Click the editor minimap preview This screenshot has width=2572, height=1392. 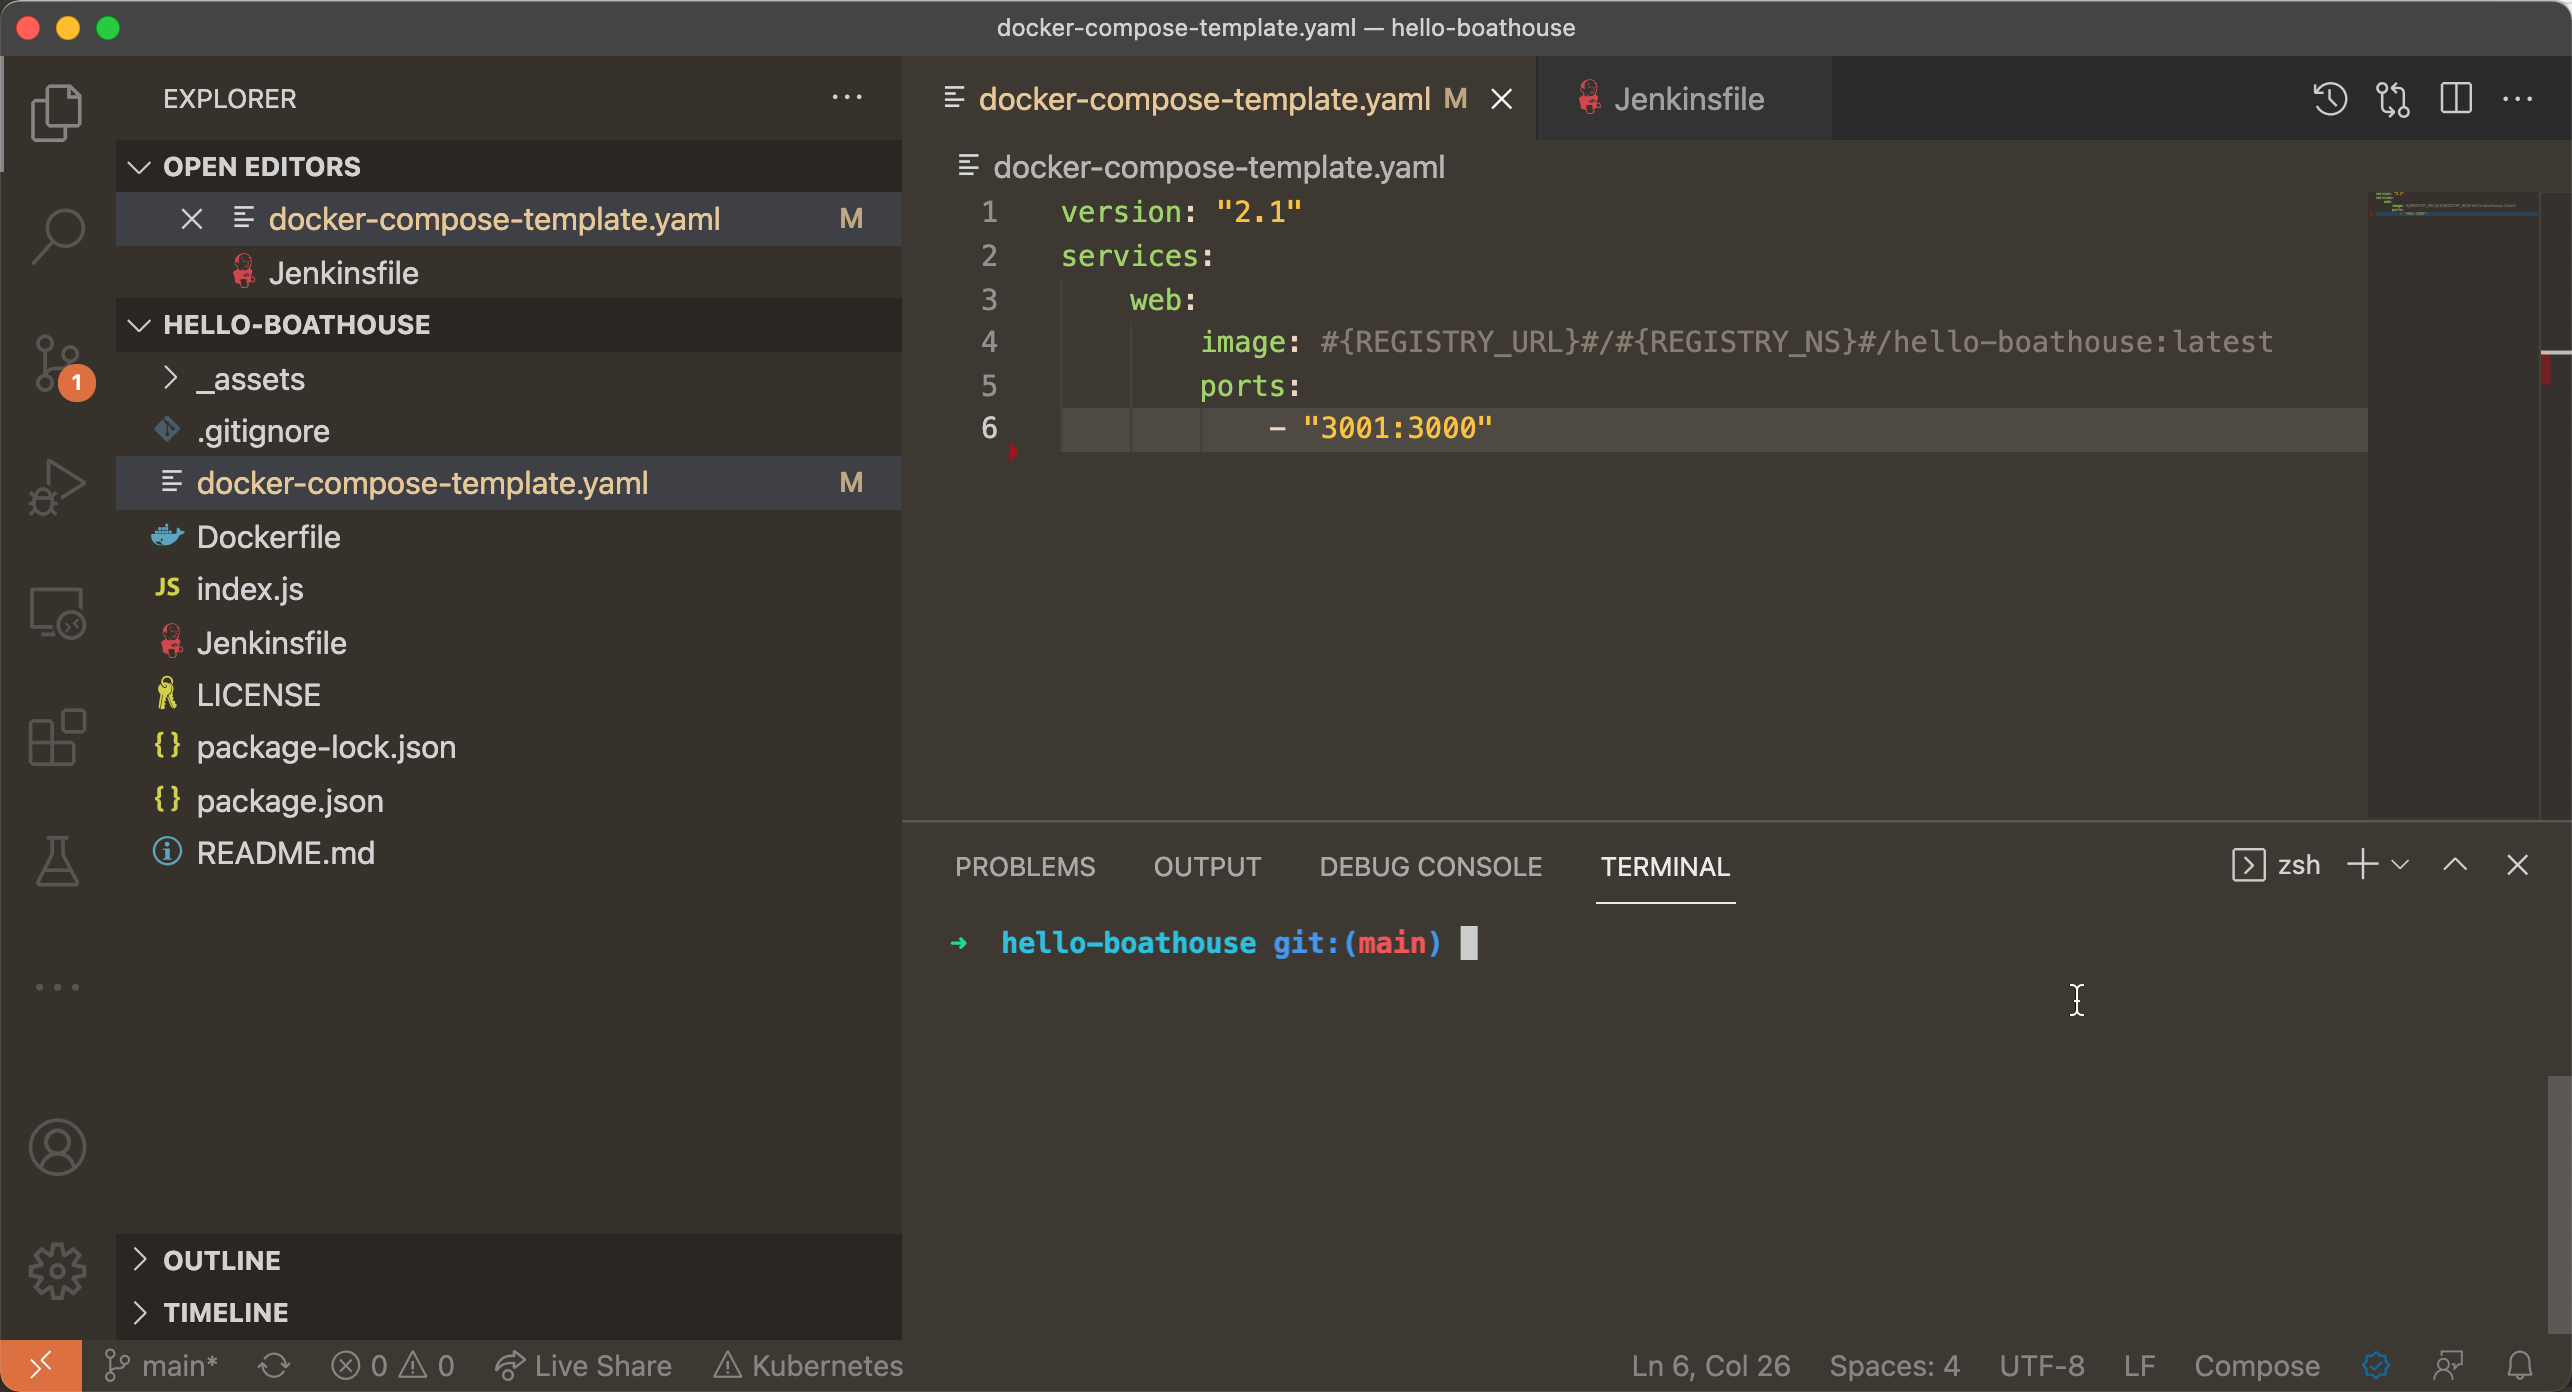click(x=2453, y=505)
